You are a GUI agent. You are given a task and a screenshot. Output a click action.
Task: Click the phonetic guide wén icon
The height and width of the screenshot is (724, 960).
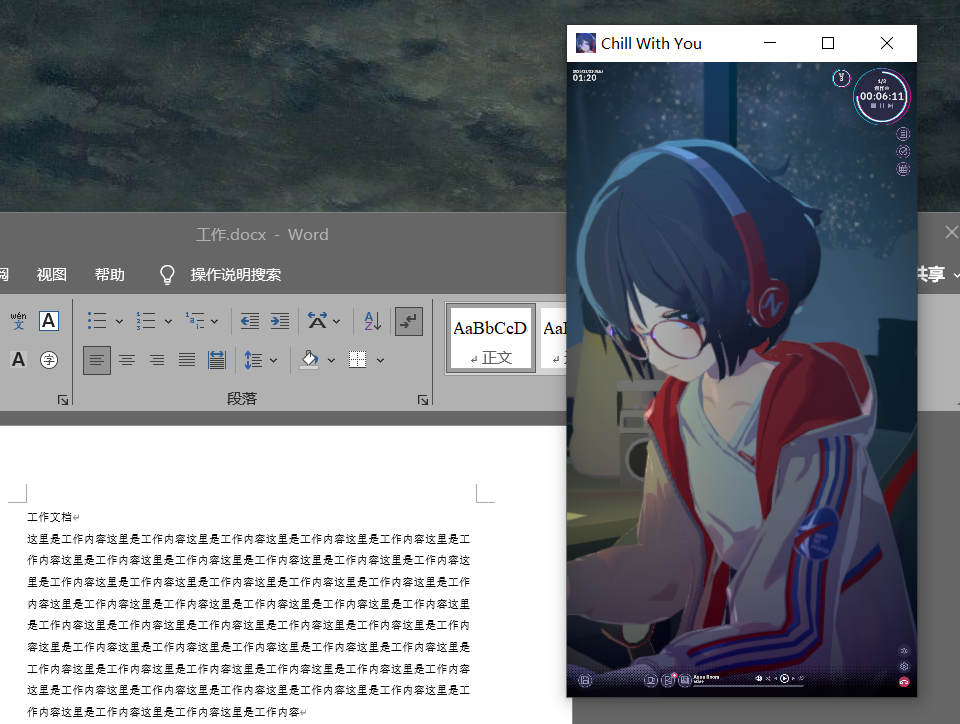point(18,321)
